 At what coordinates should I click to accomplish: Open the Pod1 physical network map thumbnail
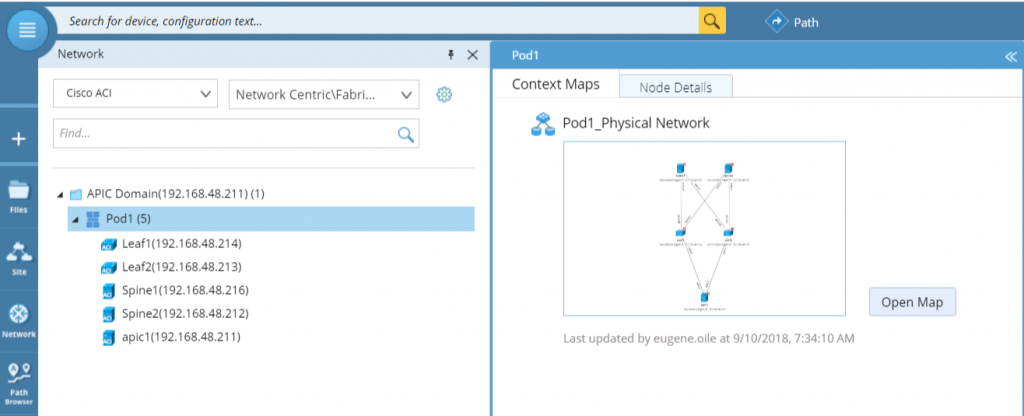point(704,229)
